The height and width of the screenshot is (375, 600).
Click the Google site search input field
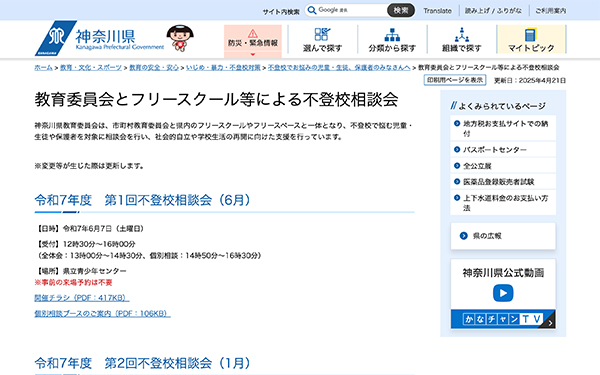pos(351,10)
